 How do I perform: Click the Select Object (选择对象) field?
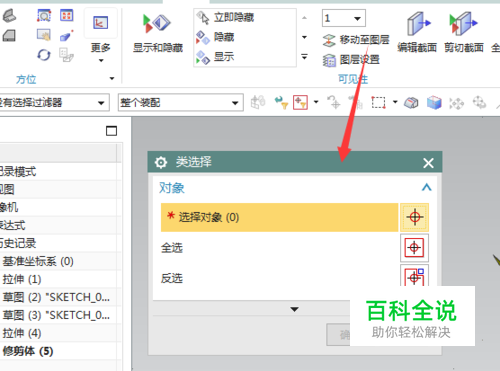tap(279, 217)
